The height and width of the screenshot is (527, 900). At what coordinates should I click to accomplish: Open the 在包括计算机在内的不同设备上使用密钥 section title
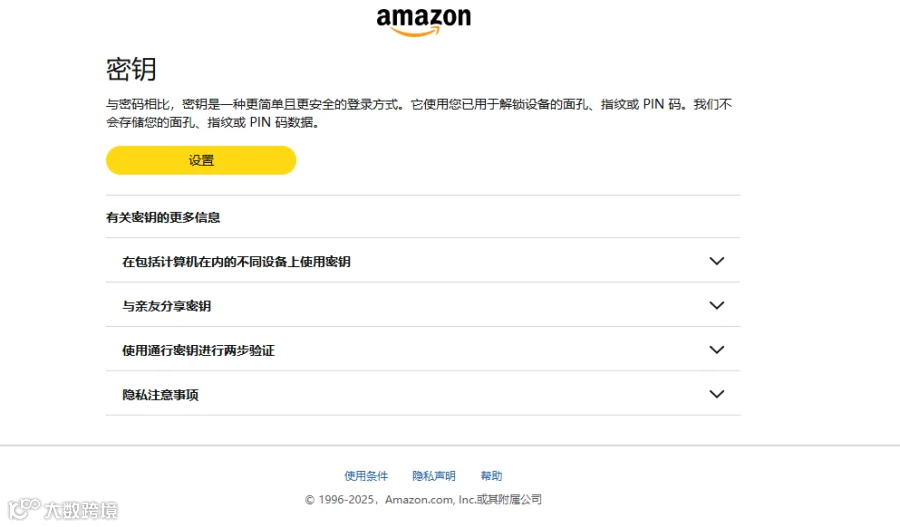[236, 262]
